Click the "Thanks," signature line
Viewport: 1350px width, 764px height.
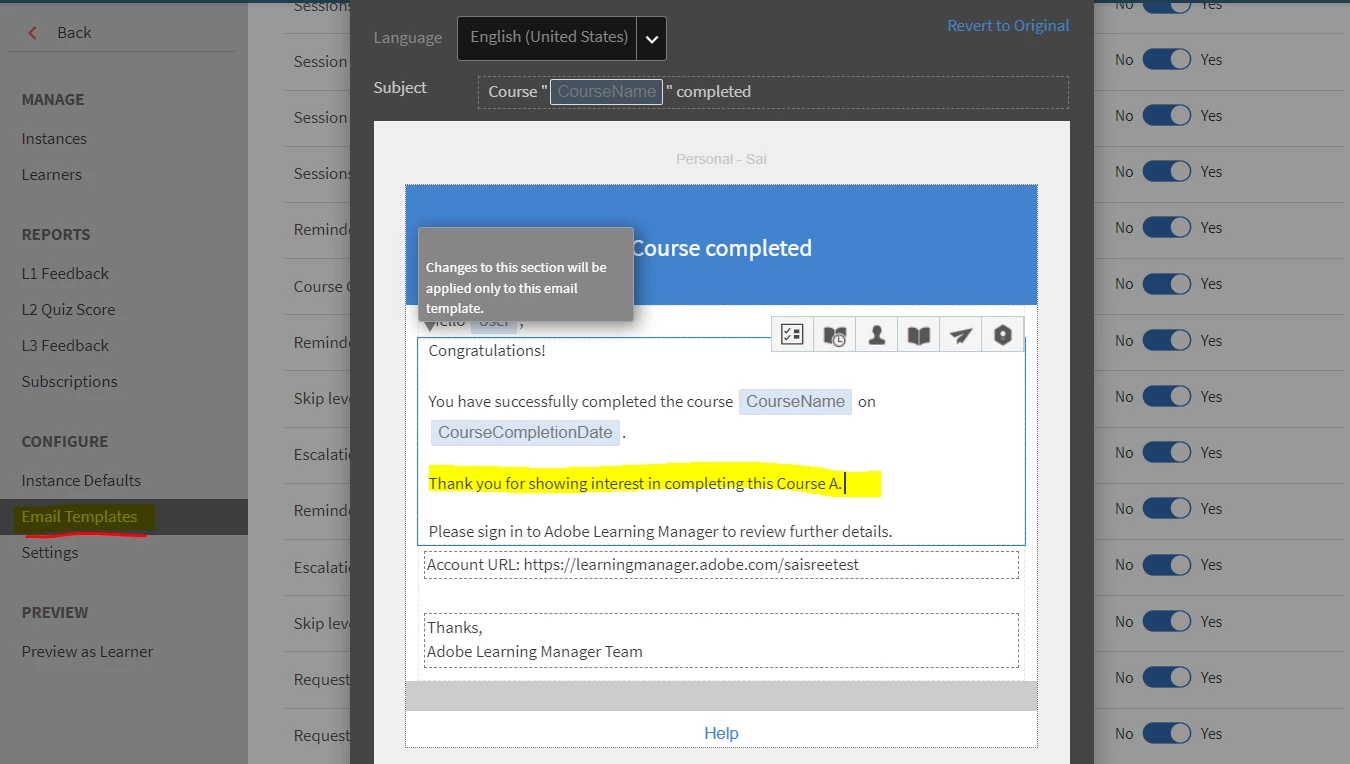[455, 628]
